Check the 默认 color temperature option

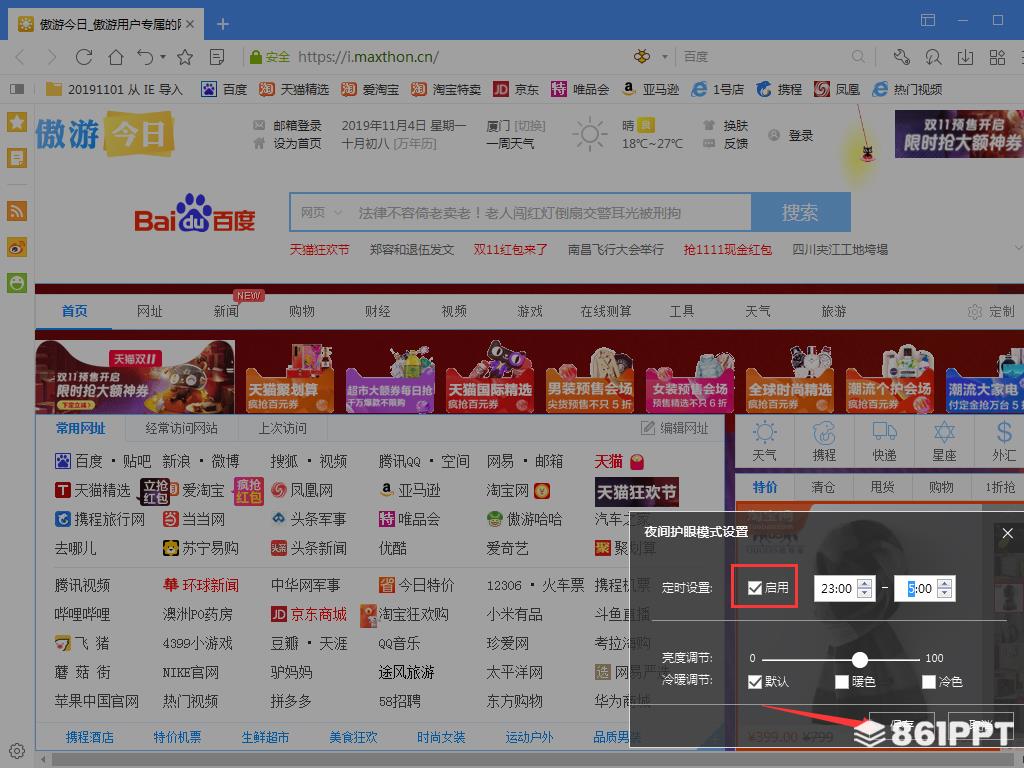tap(755, 682)
